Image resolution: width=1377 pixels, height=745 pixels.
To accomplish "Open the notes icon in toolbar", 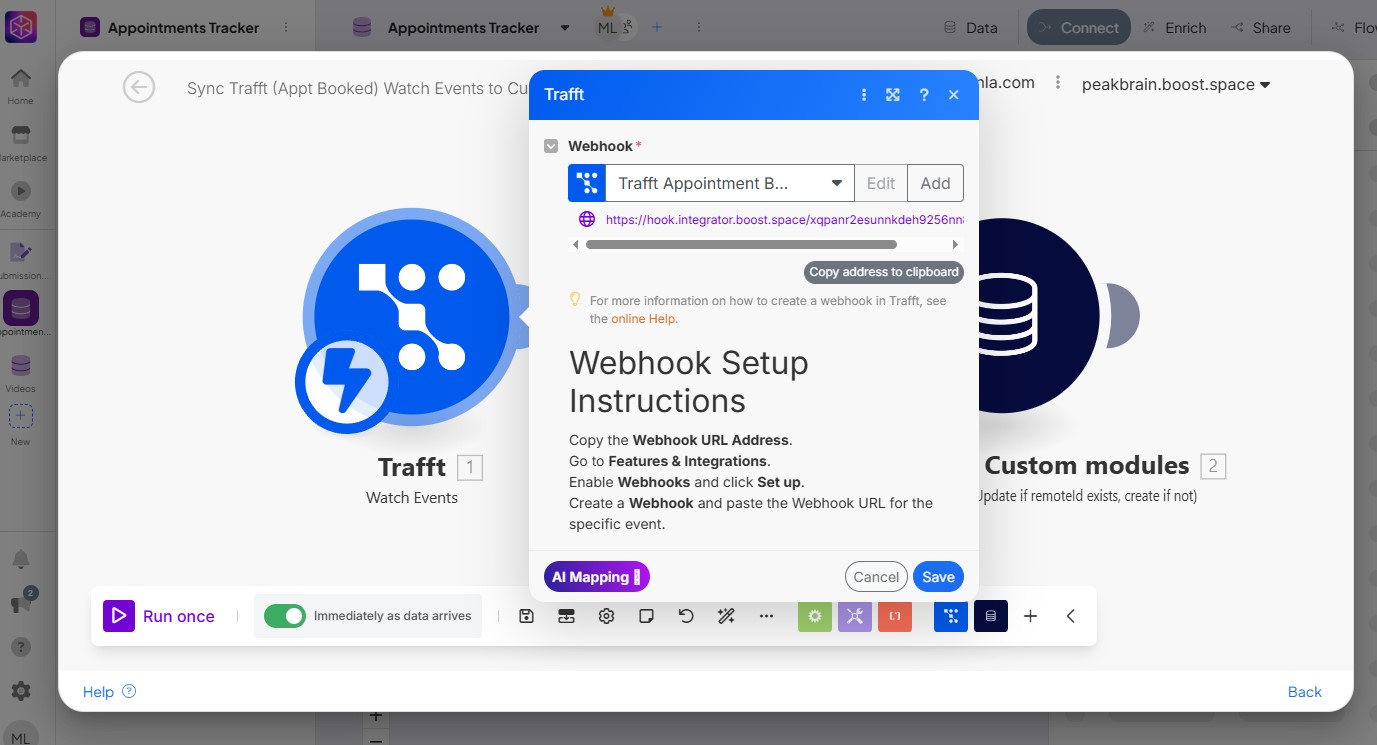I will (x=646, y=616).
